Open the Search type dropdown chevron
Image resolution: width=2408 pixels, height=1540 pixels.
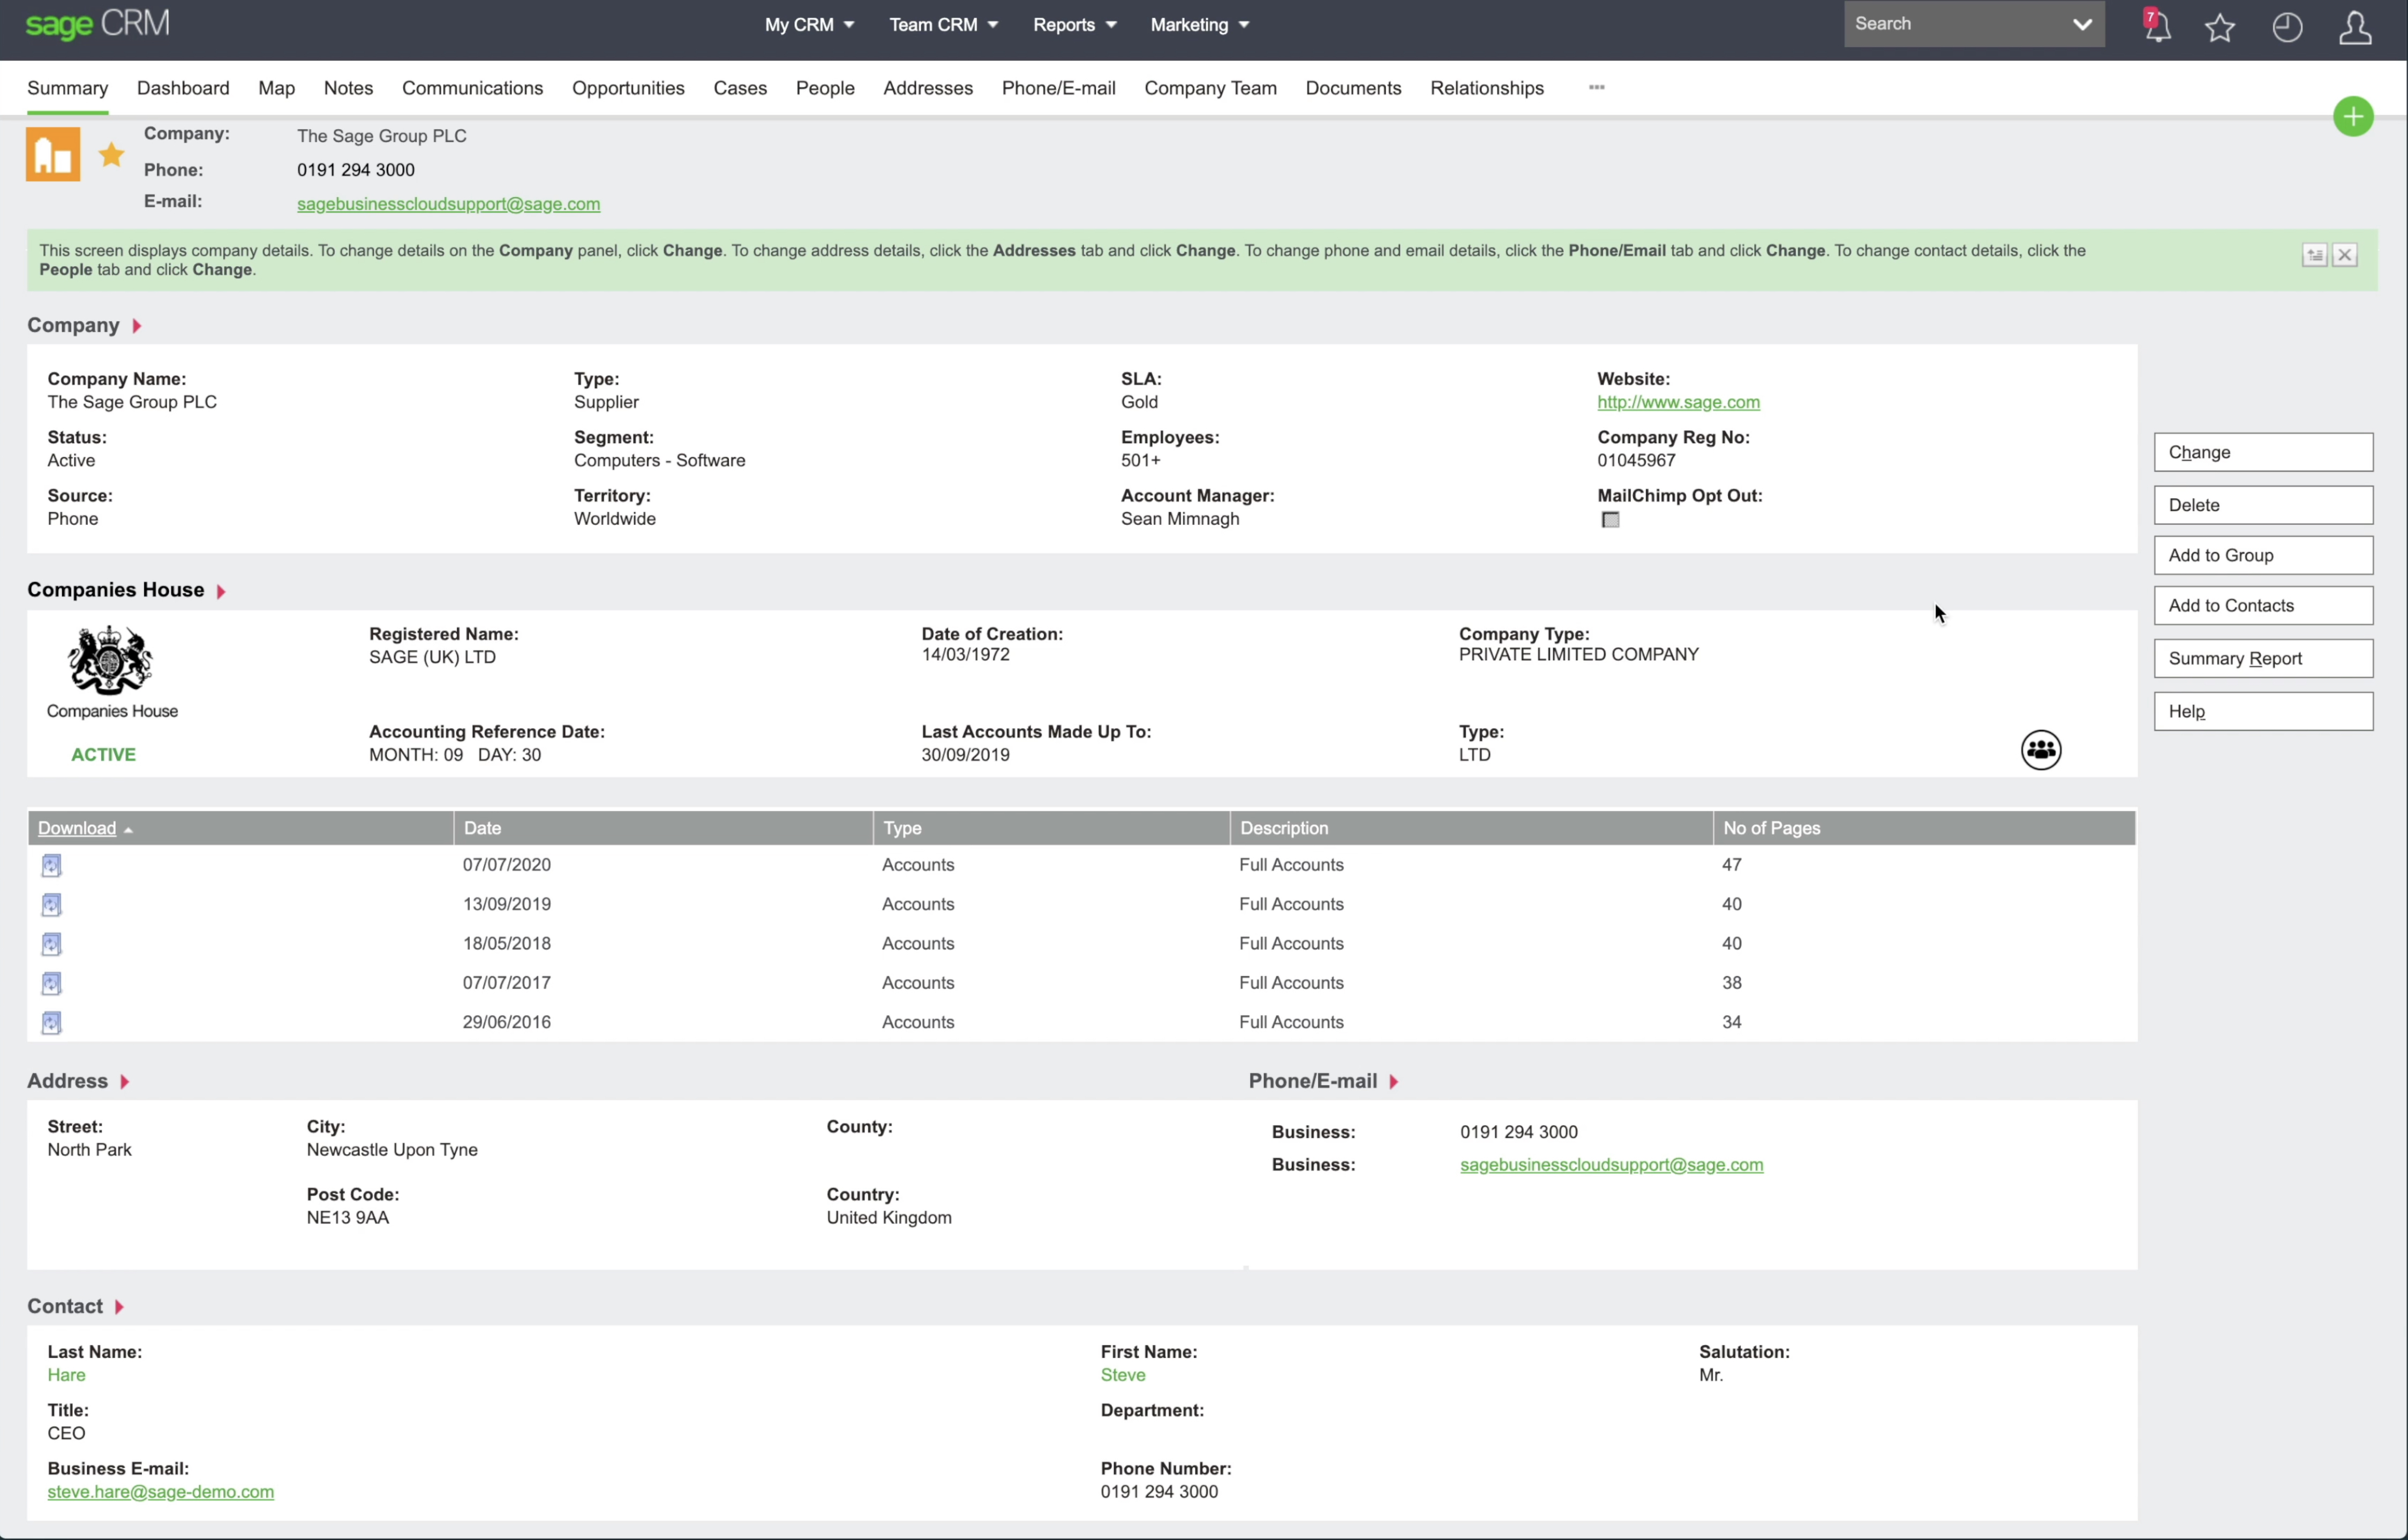2082,25
